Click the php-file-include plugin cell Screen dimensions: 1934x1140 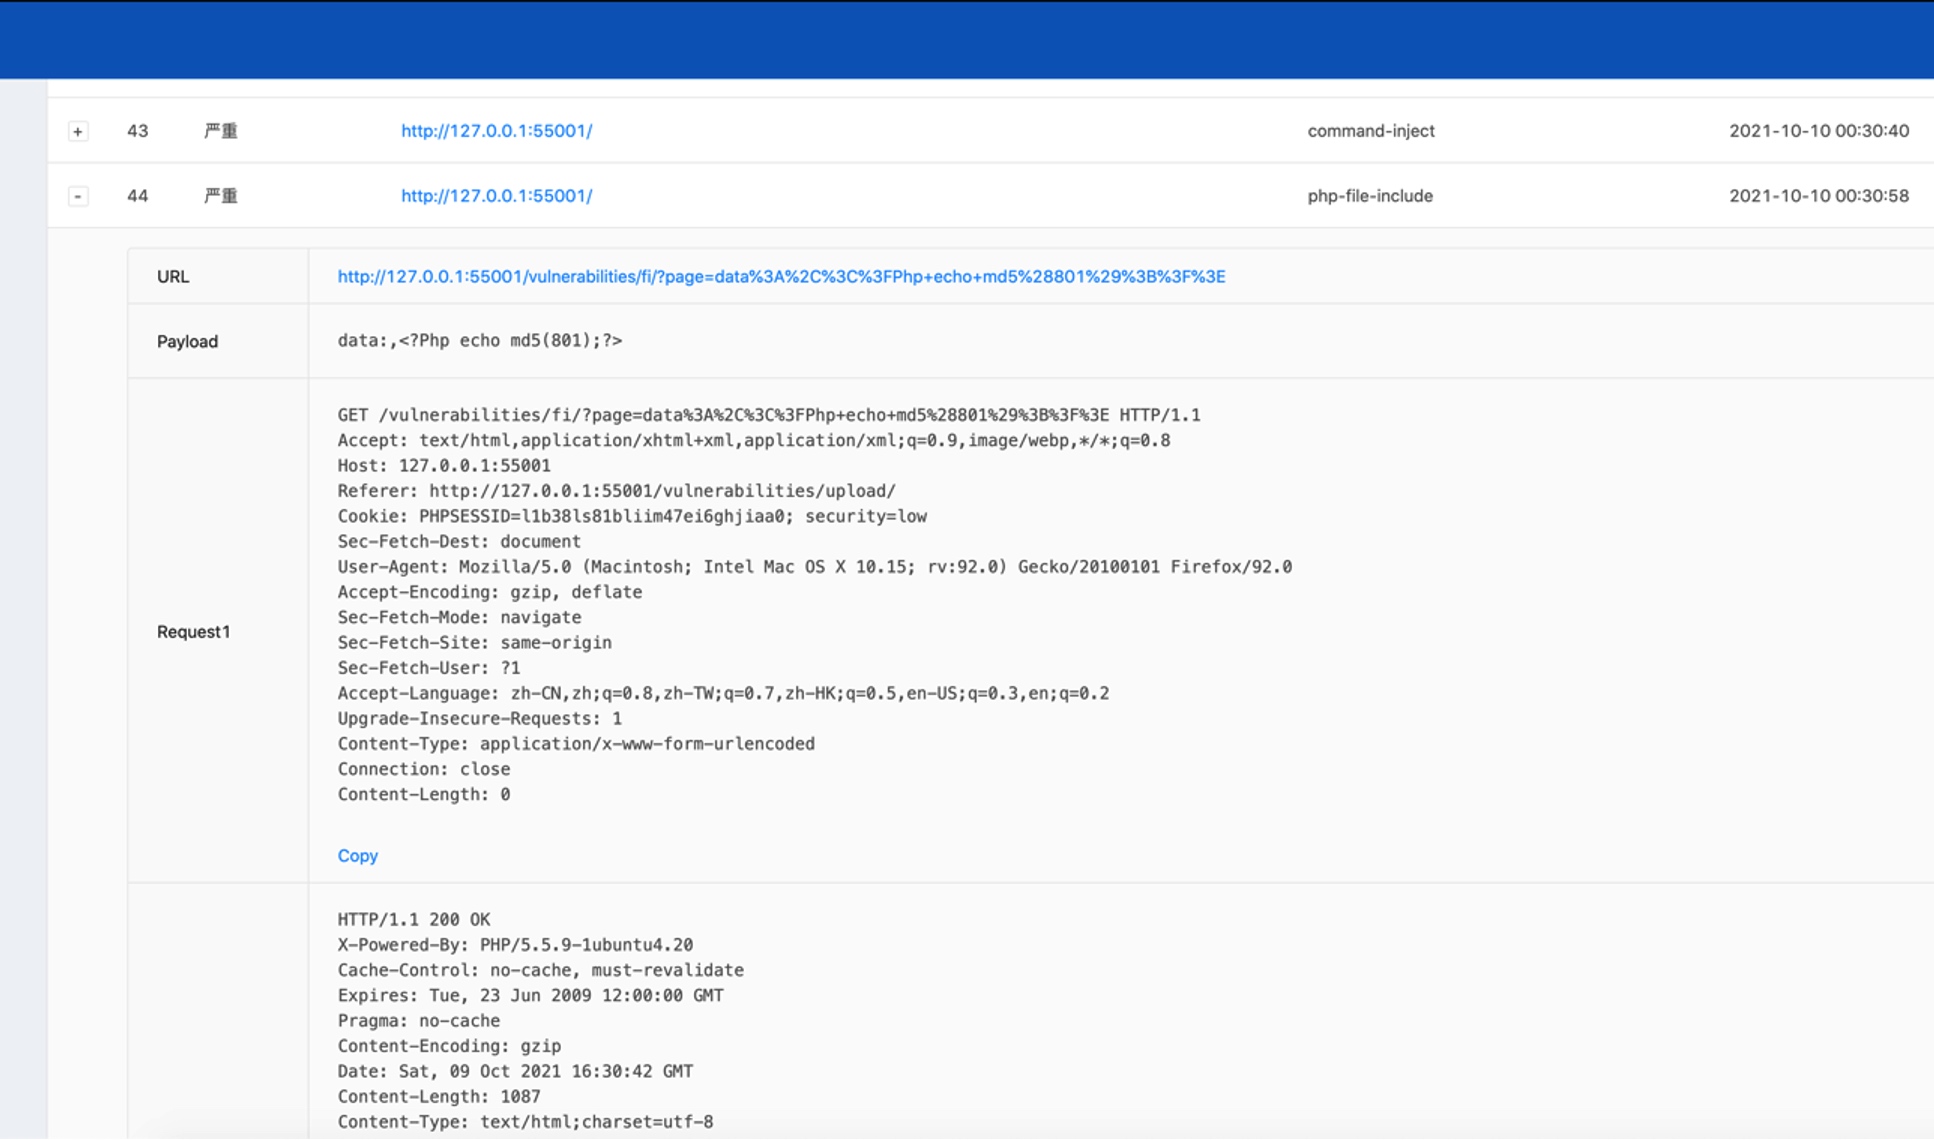1369,196
